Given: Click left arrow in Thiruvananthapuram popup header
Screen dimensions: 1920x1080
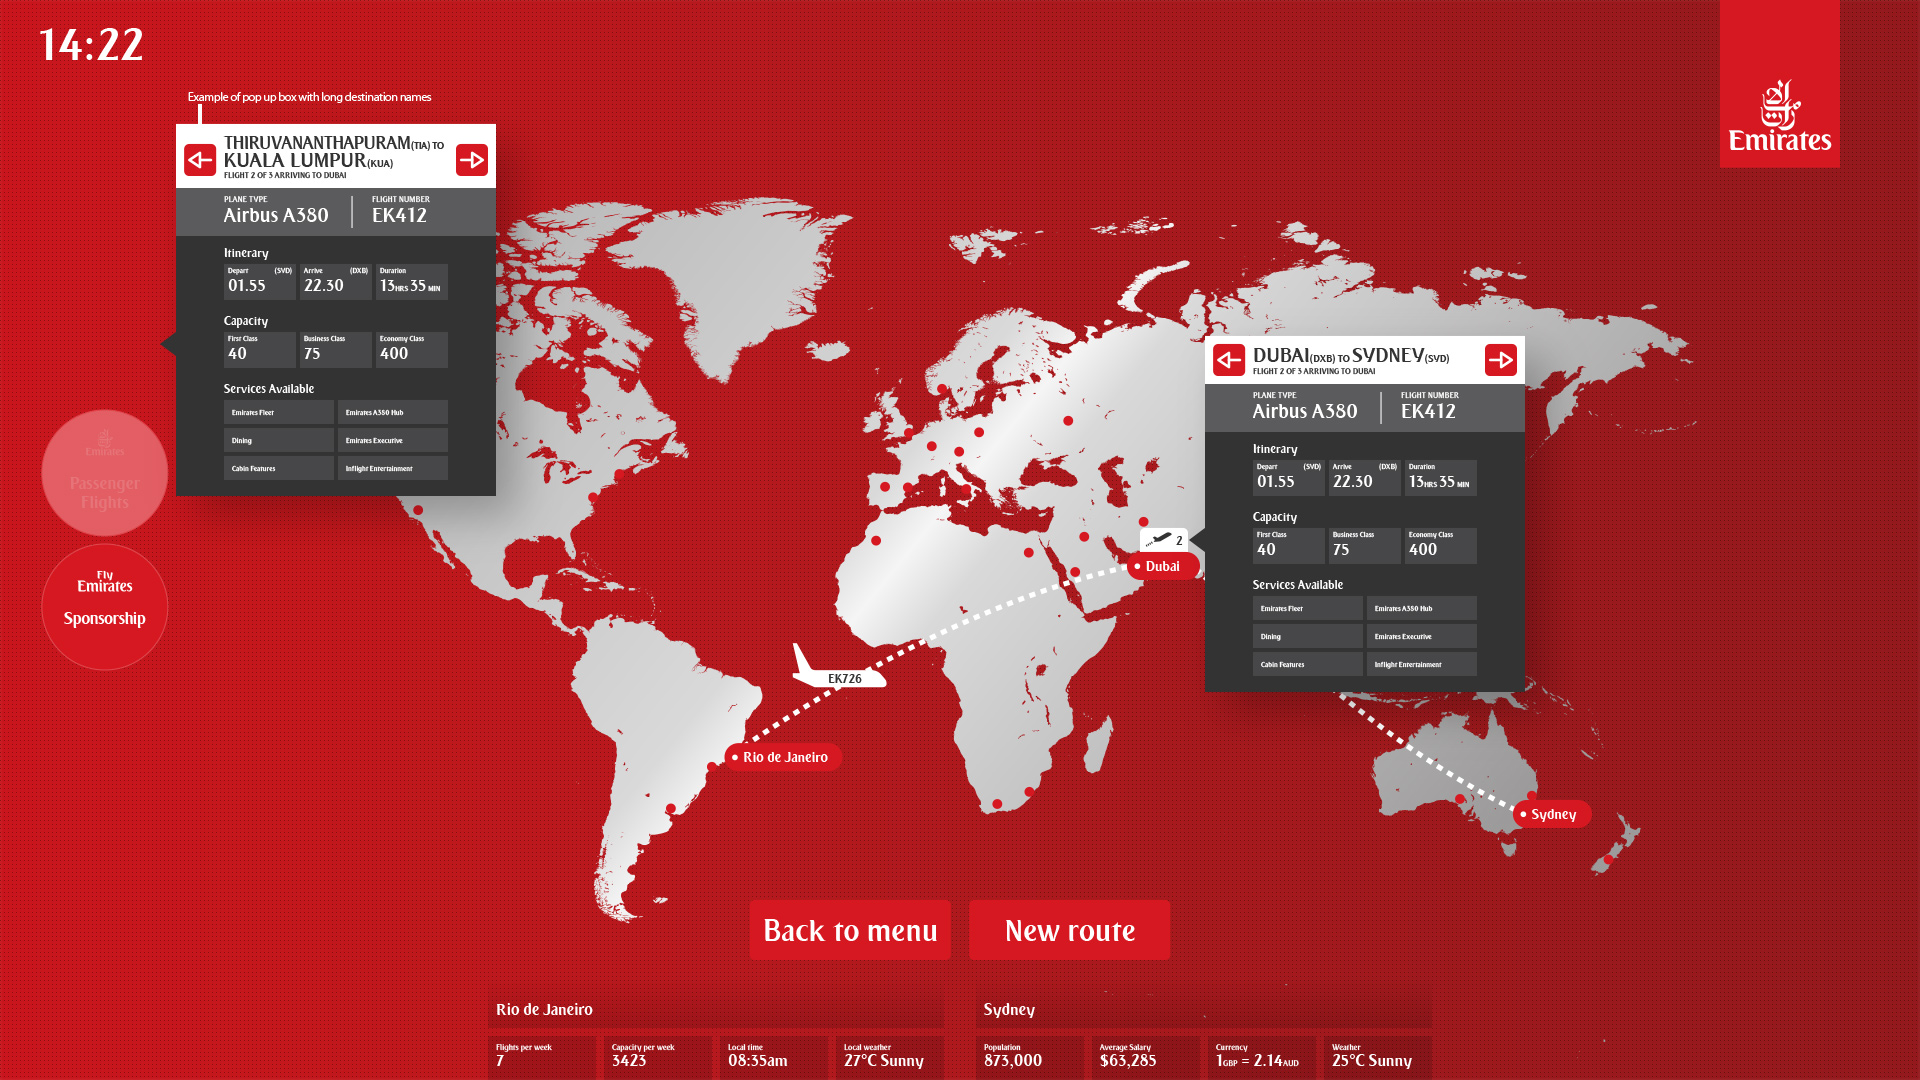Looking at the screenshot, I should [x=200, y=160].
